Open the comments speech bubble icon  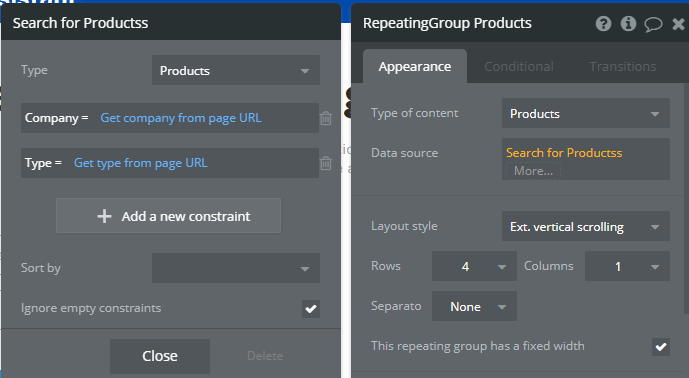point(653,24)
